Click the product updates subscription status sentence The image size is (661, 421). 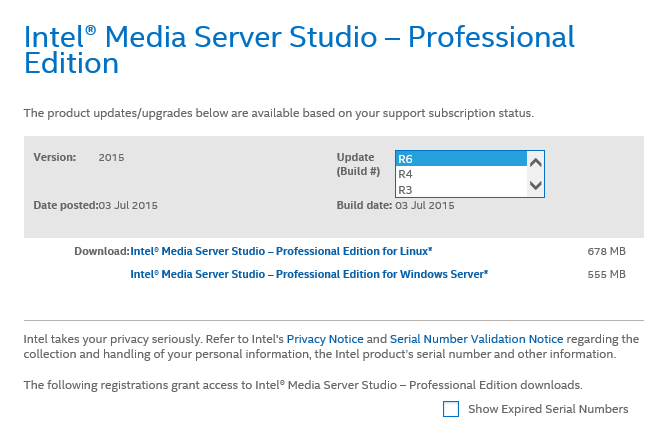point(279,113)
